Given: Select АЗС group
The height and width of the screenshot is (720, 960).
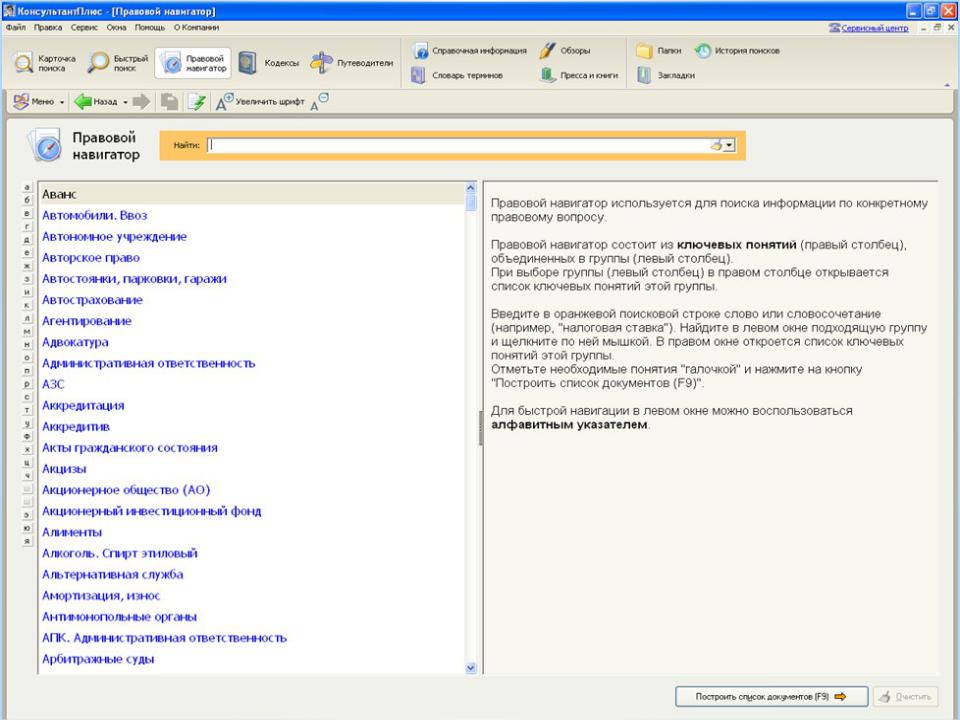Looking at the screenshot, I should (x=53, y=384).
